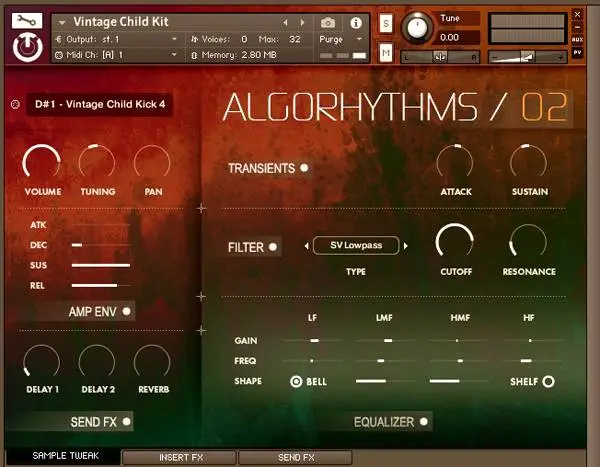The width and height of the screenshot is (600, 467).
Task: Click the TUNING knob
Action: coord(97,163)
